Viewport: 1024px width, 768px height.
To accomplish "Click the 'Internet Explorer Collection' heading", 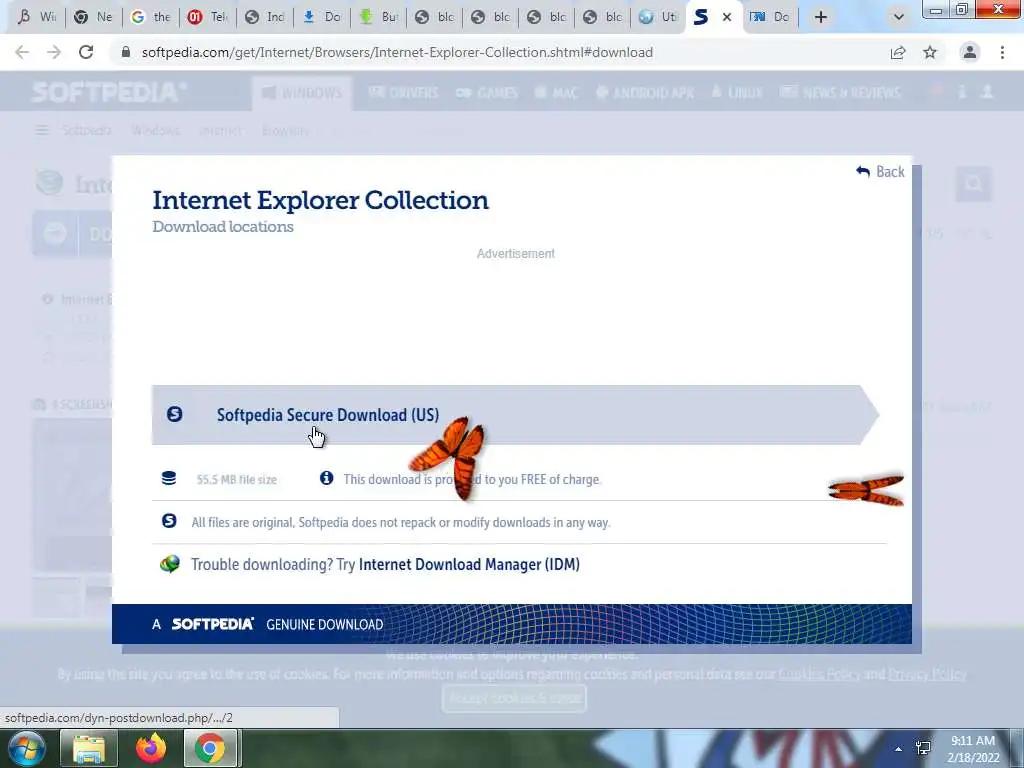I will 320,200.
